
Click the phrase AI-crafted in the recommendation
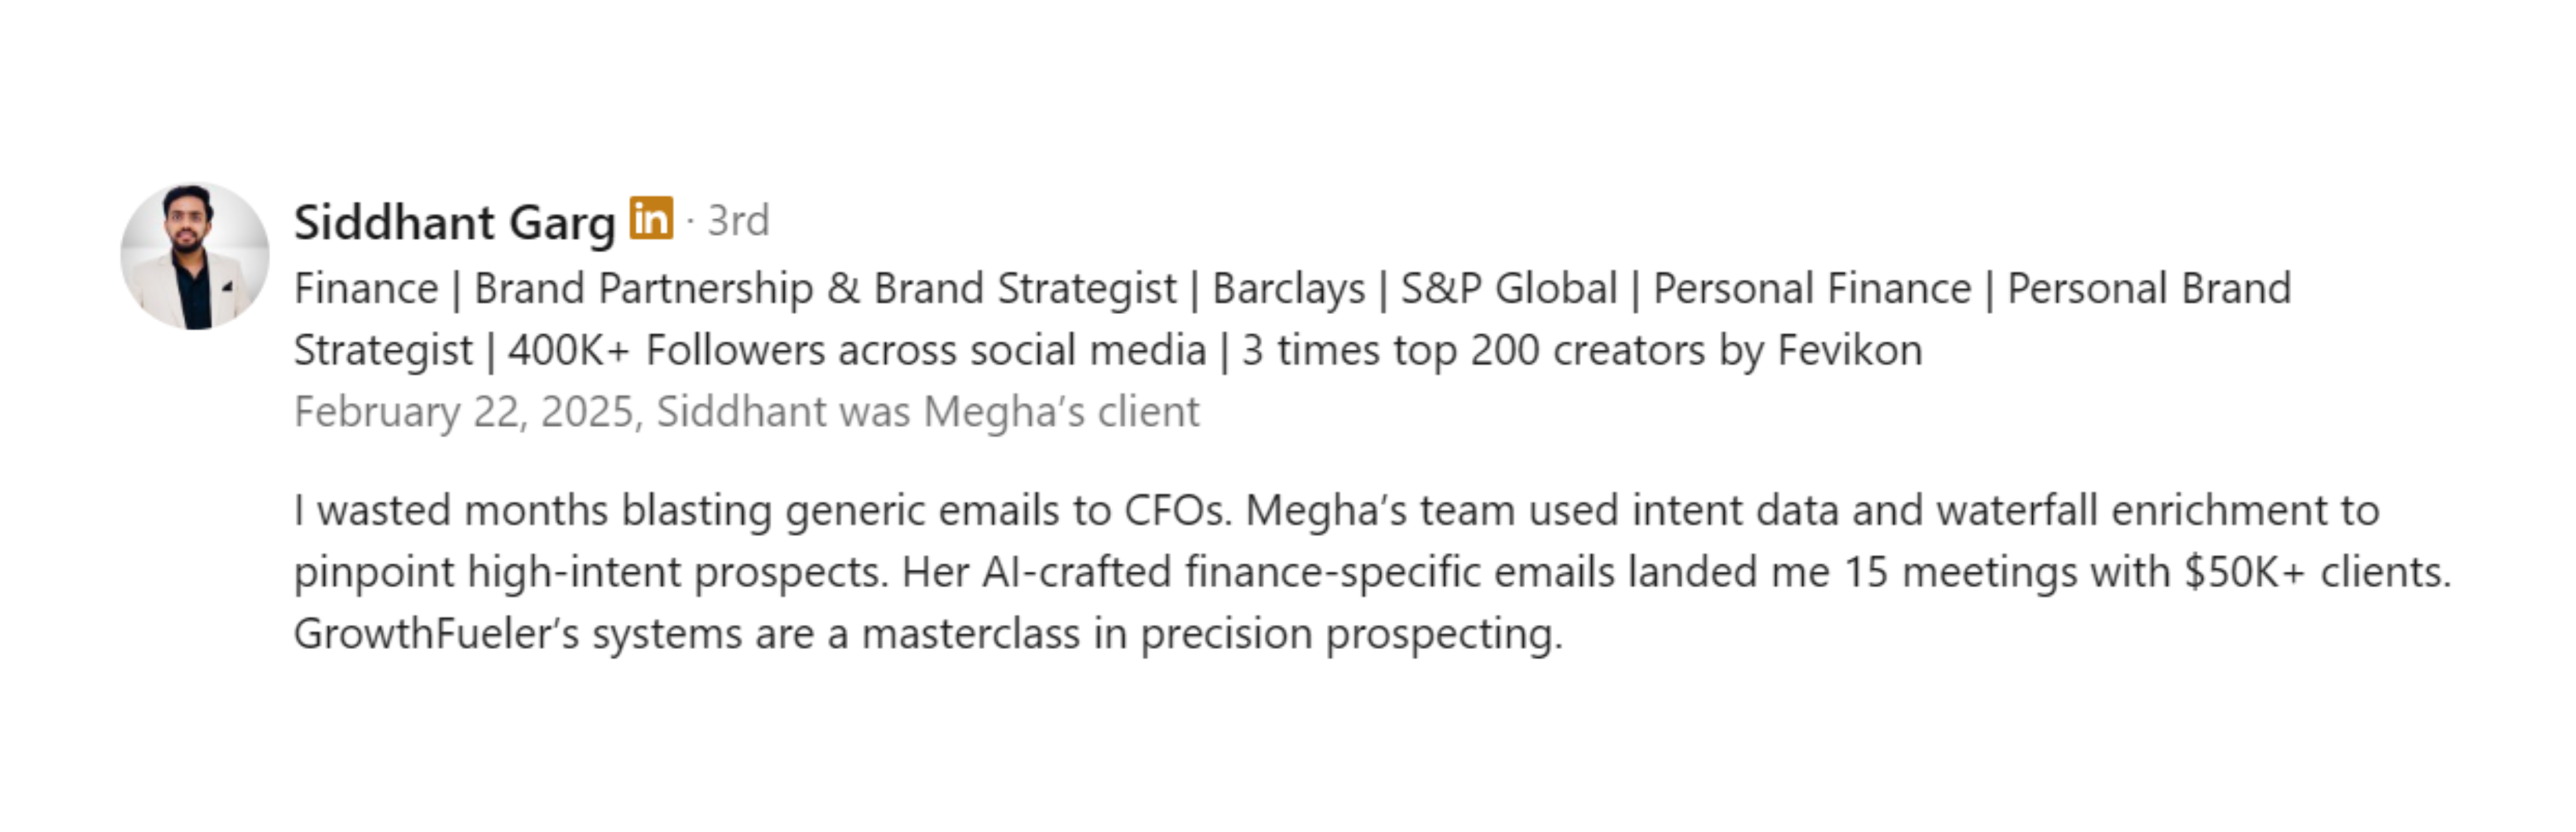1076,573
